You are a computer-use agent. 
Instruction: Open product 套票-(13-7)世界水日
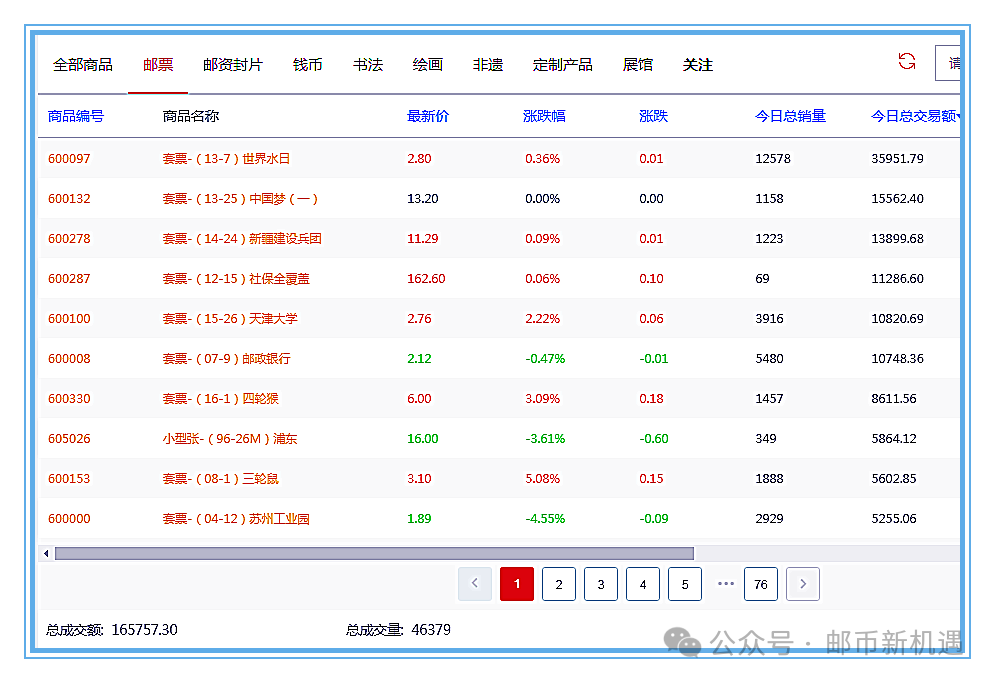(x=226, y=159)
